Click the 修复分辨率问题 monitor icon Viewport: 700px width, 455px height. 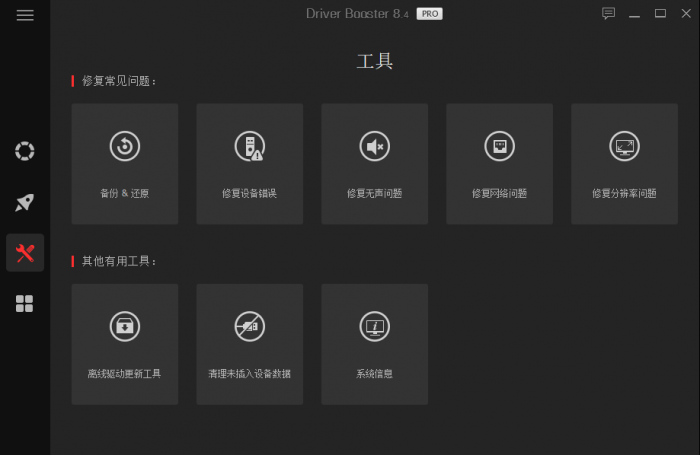[624, 146]
